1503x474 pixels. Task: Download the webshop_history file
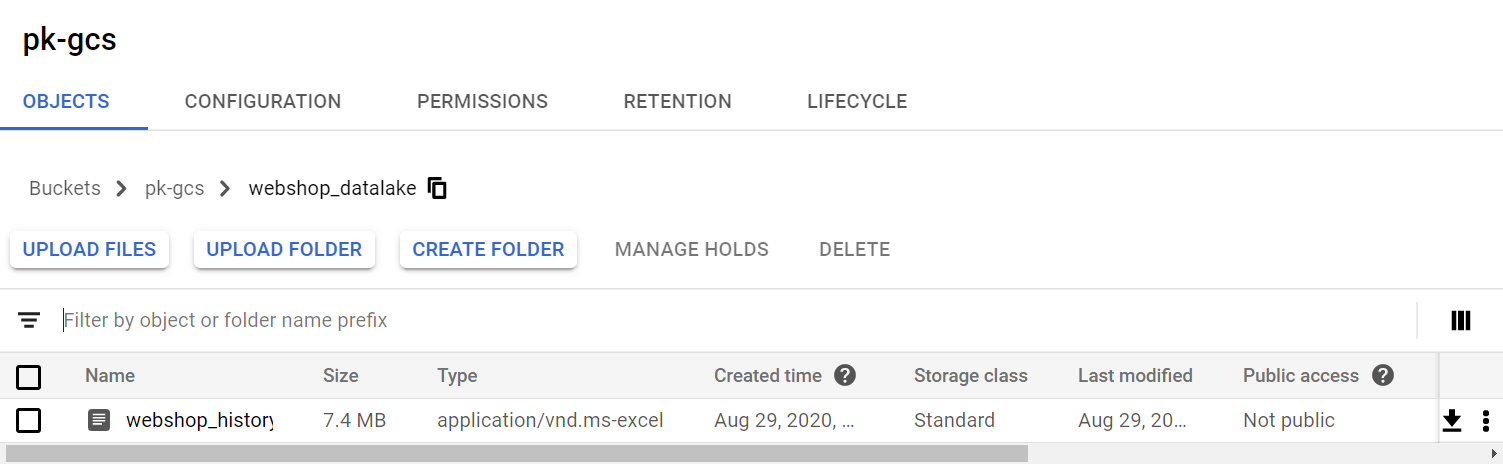coord(1452,421)
